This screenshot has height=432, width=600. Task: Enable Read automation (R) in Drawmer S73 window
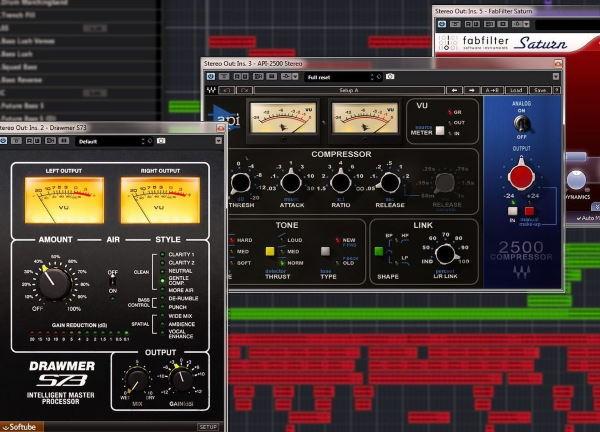pyautogui.click(x=29, y=141)
